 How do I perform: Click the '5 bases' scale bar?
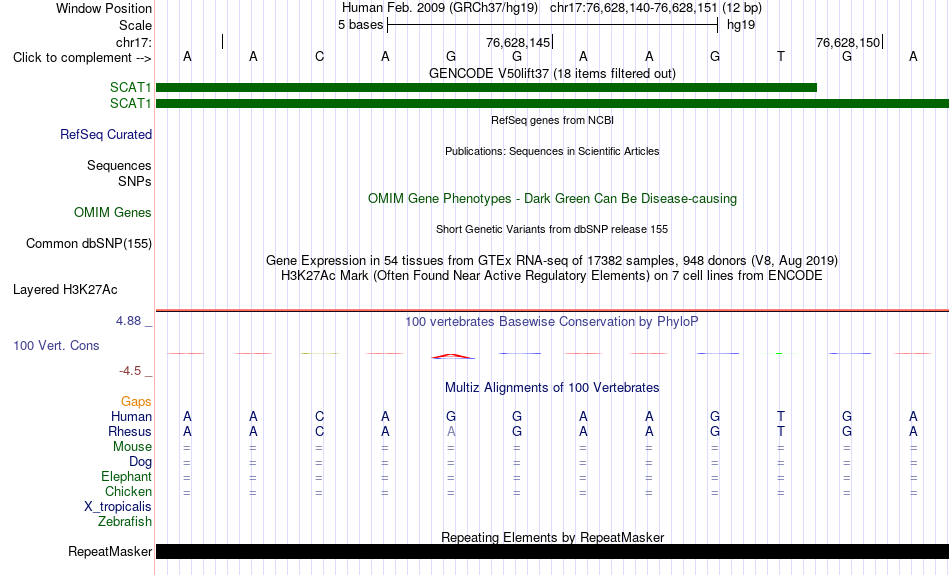click(x=553, y=25)
